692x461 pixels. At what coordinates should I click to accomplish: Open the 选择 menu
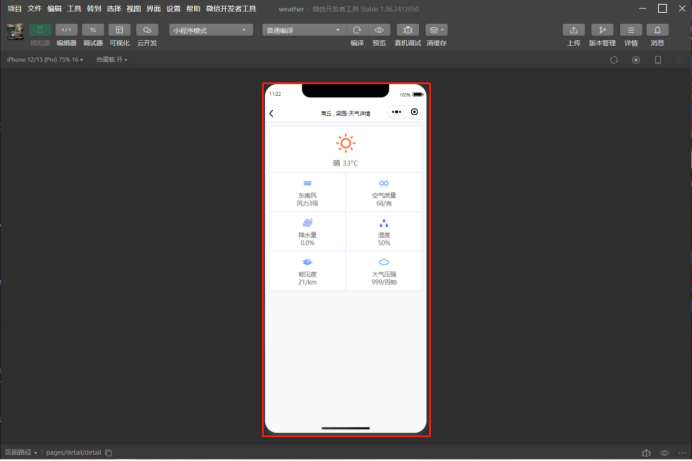[114, 9]
